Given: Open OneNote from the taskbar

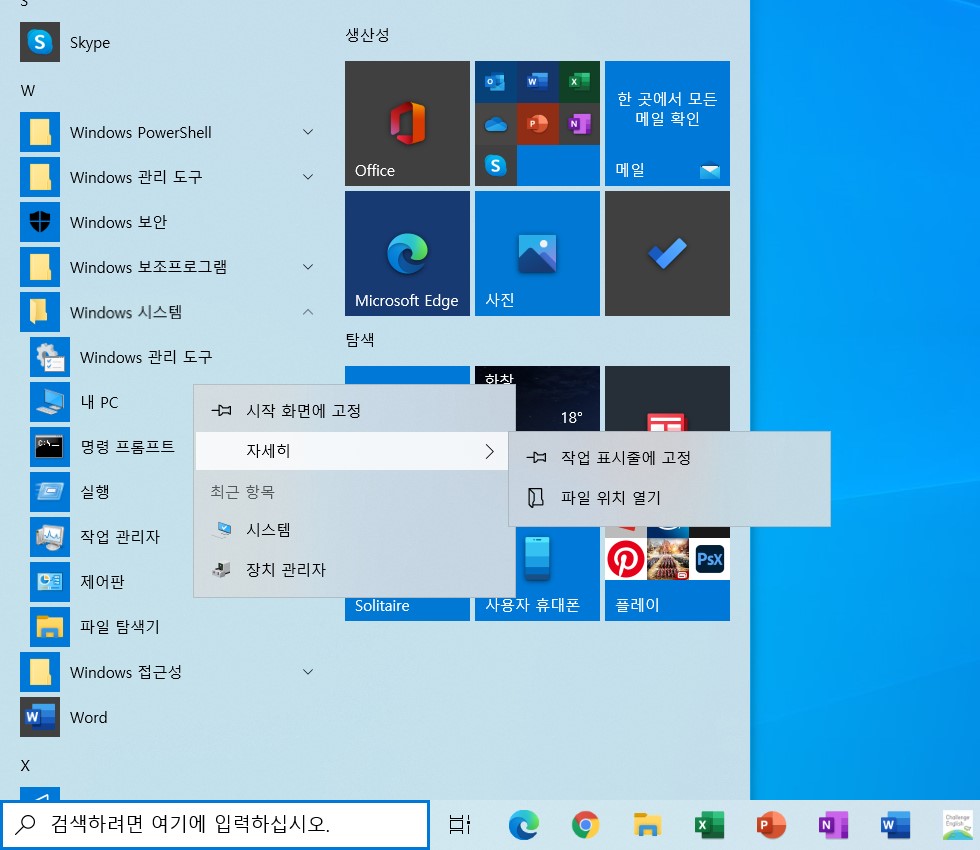Looking at the screenshot, I should click(833, 825).
